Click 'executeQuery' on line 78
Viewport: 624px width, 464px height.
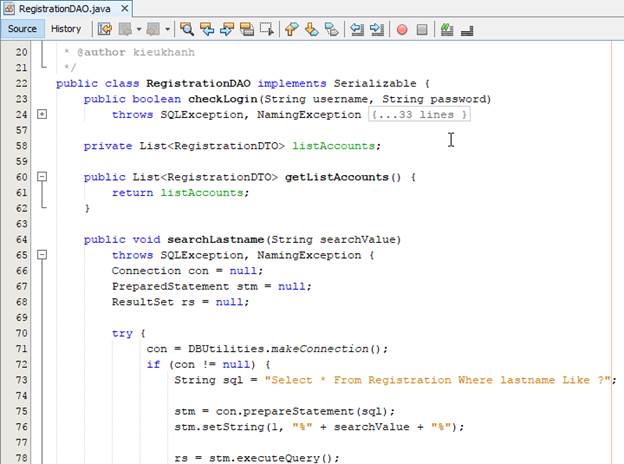[278, 458]
